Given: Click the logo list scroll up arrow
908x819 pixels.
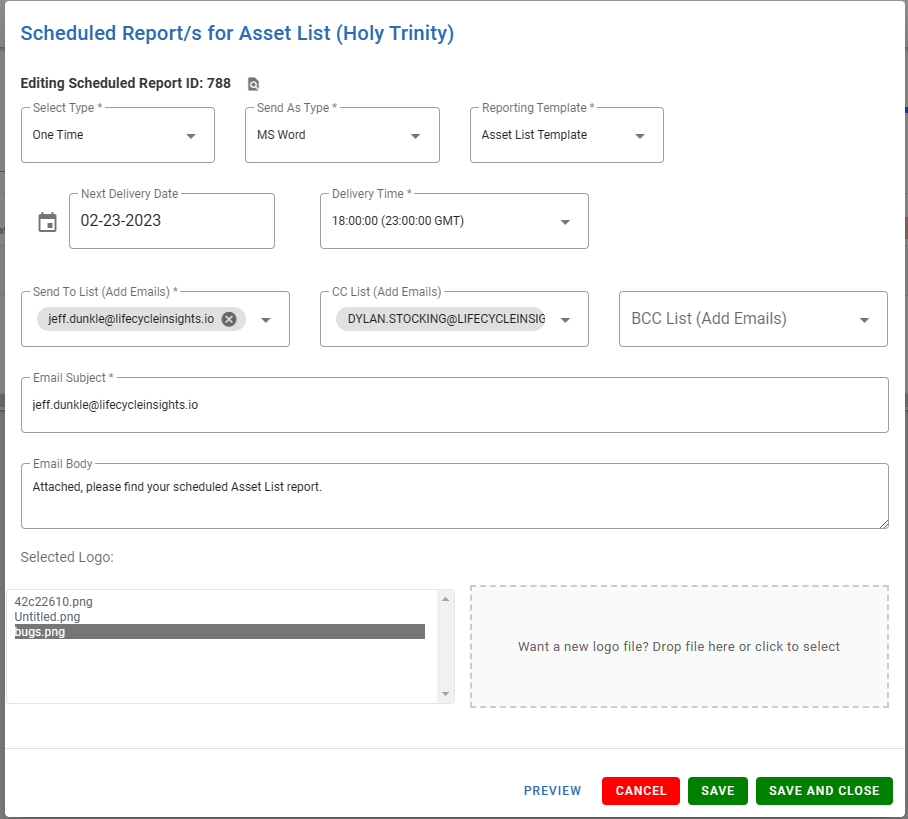Looking at the screenshot, I should coord(445,599).
